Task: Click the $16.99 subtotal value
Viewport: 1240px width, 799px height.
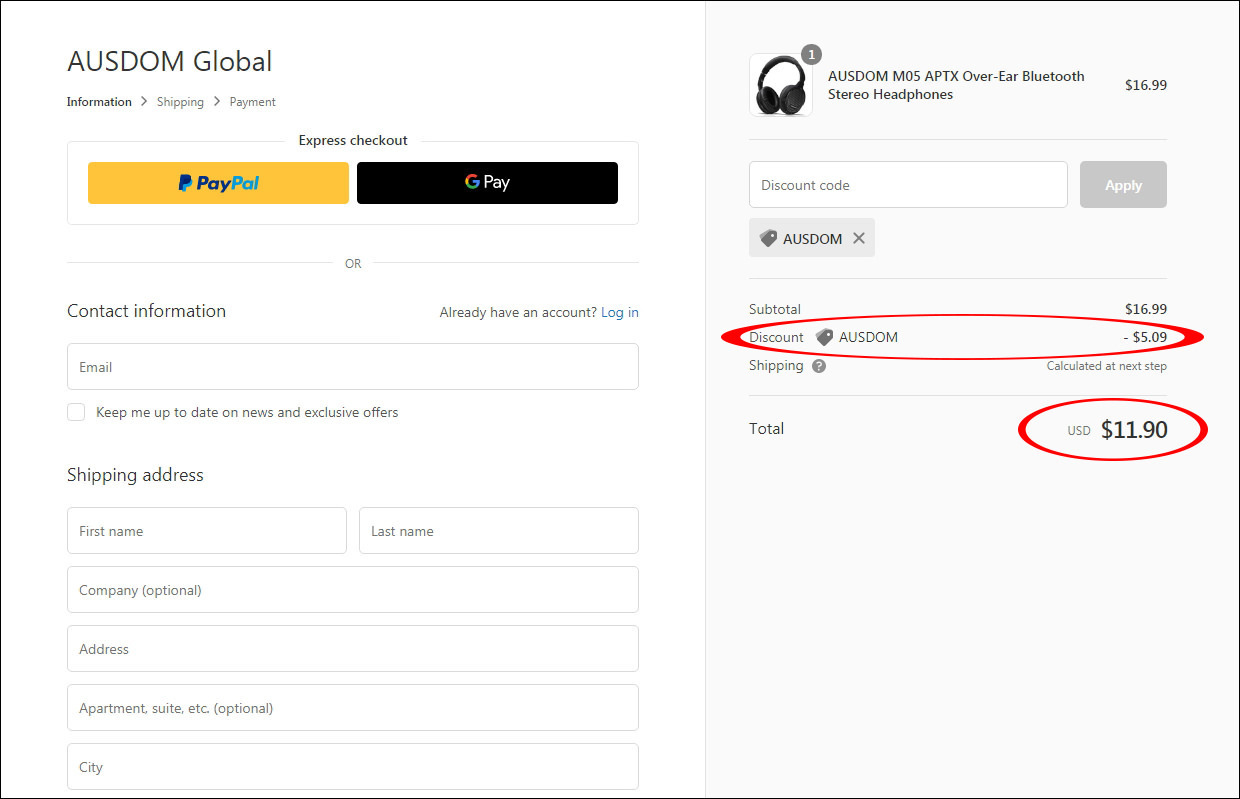Action: [x=1146, y=310]
